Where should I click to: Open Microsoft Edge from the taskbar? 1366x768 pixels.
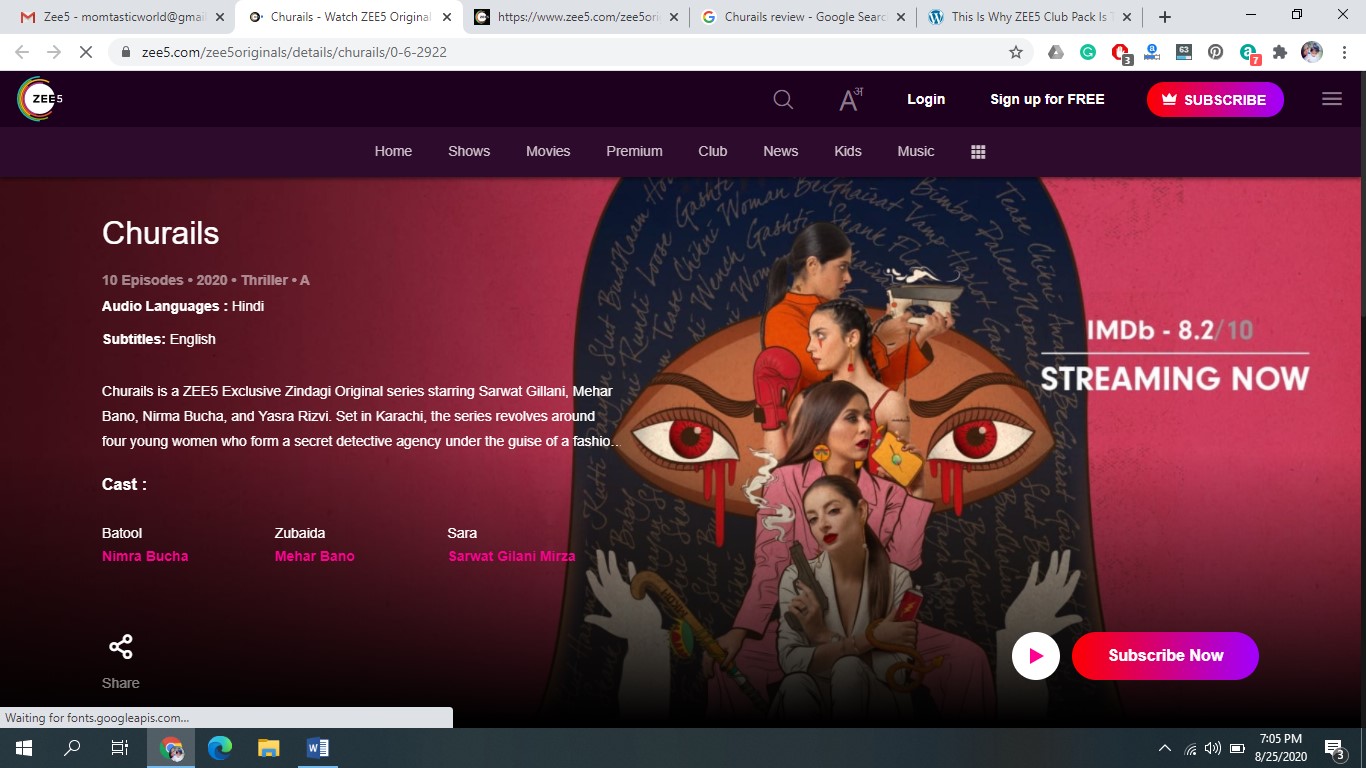[220, 748]
